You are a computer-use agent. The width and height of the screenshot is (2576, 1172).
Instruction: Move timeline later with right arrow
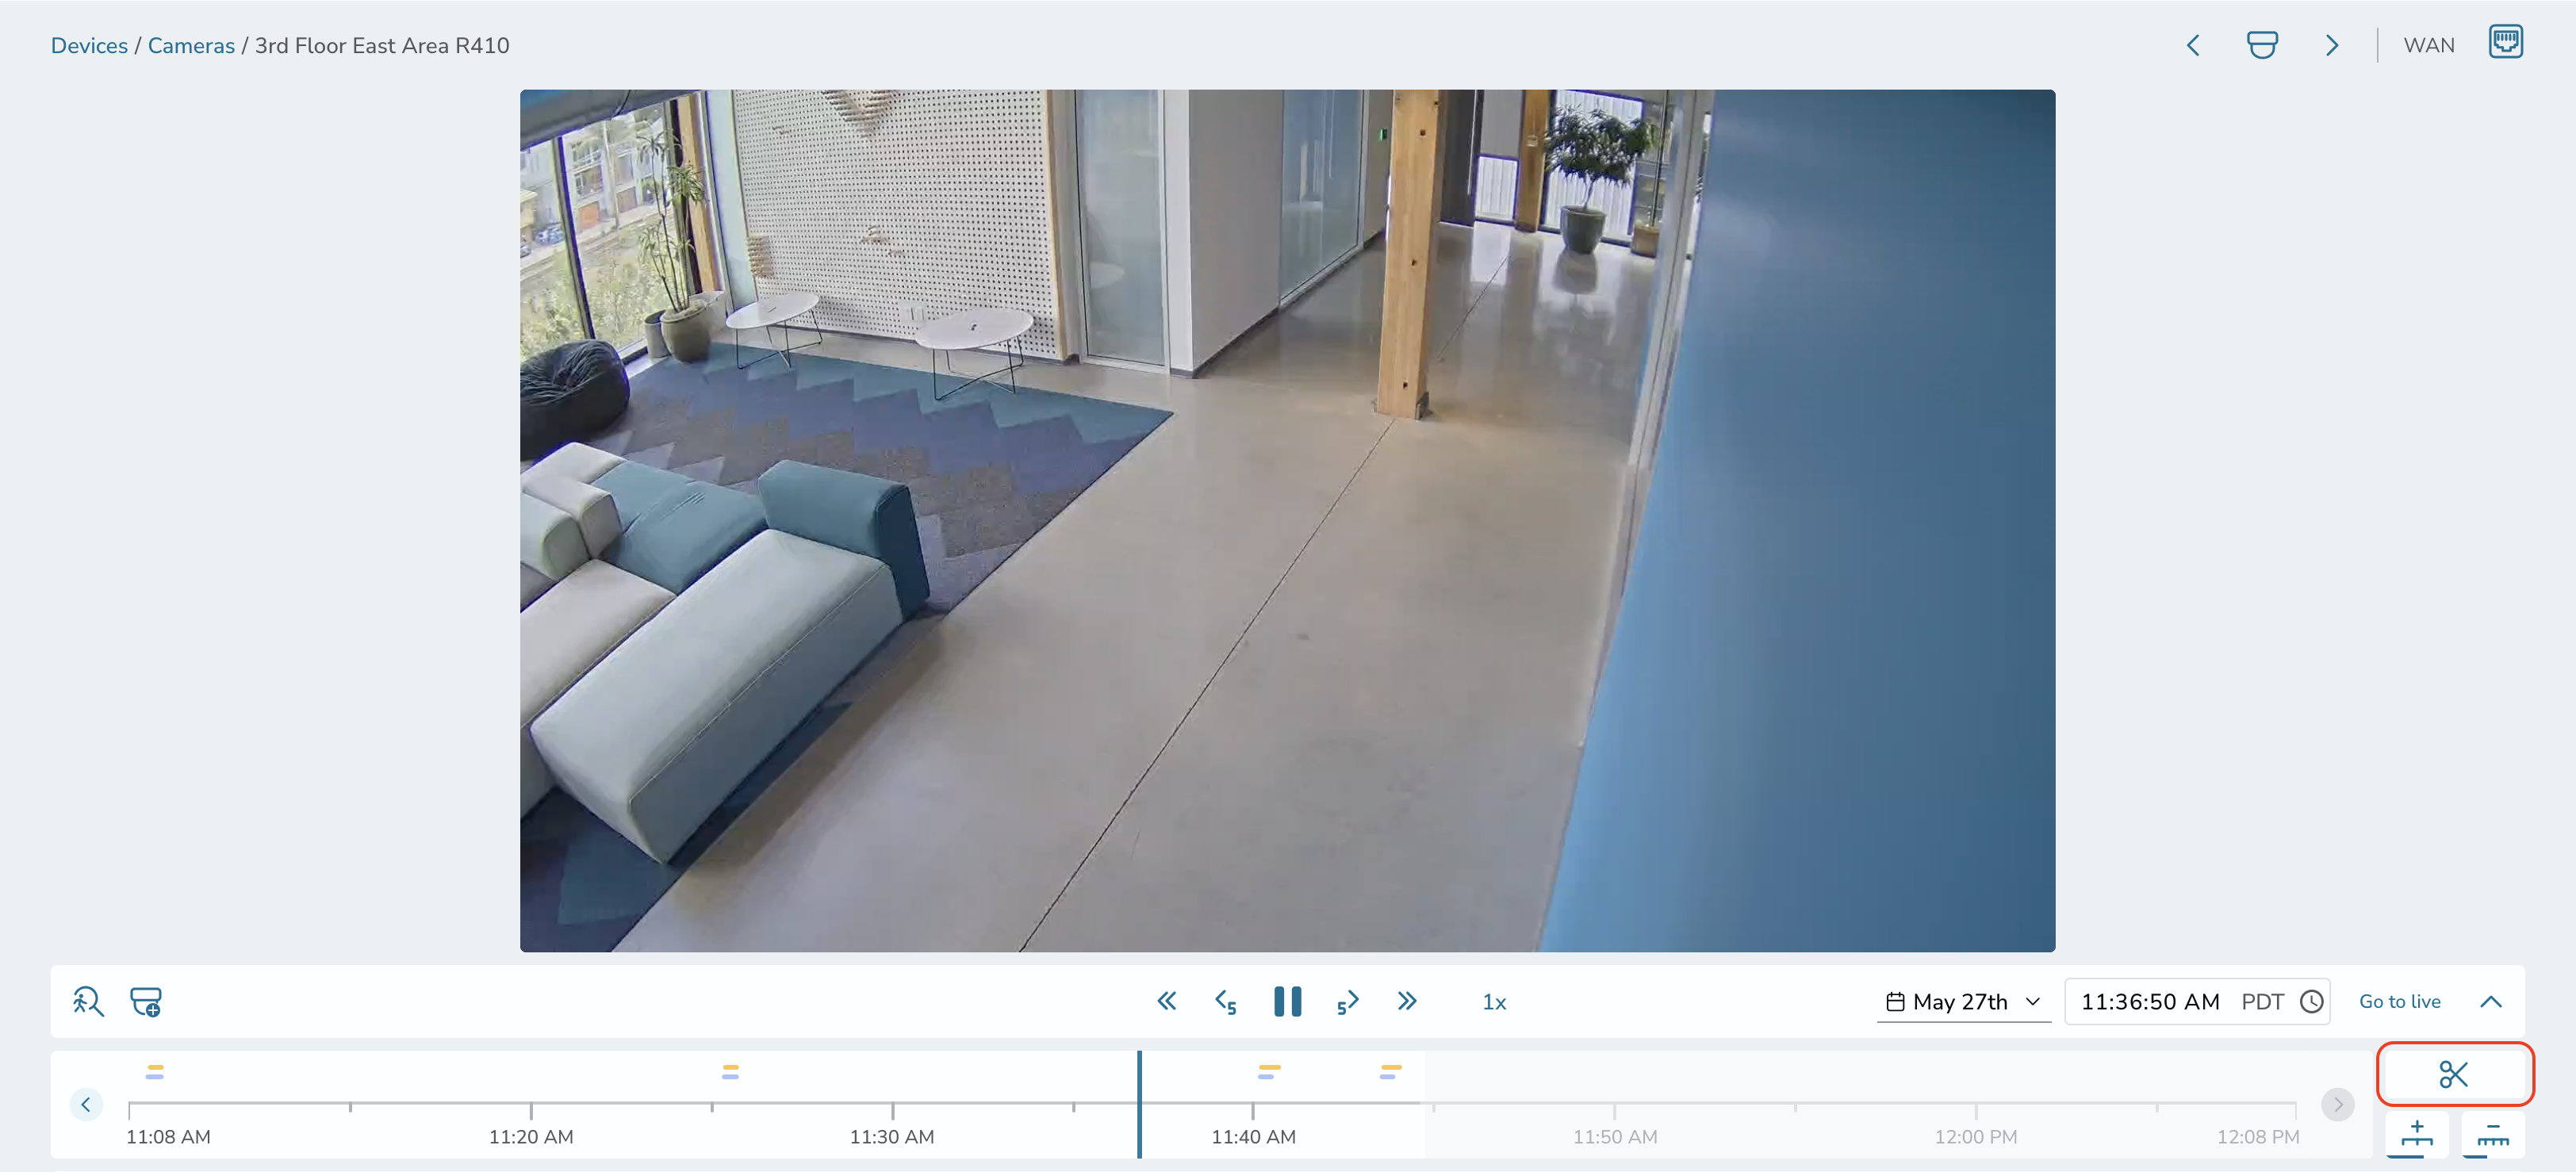[x=2337, y=1104]
